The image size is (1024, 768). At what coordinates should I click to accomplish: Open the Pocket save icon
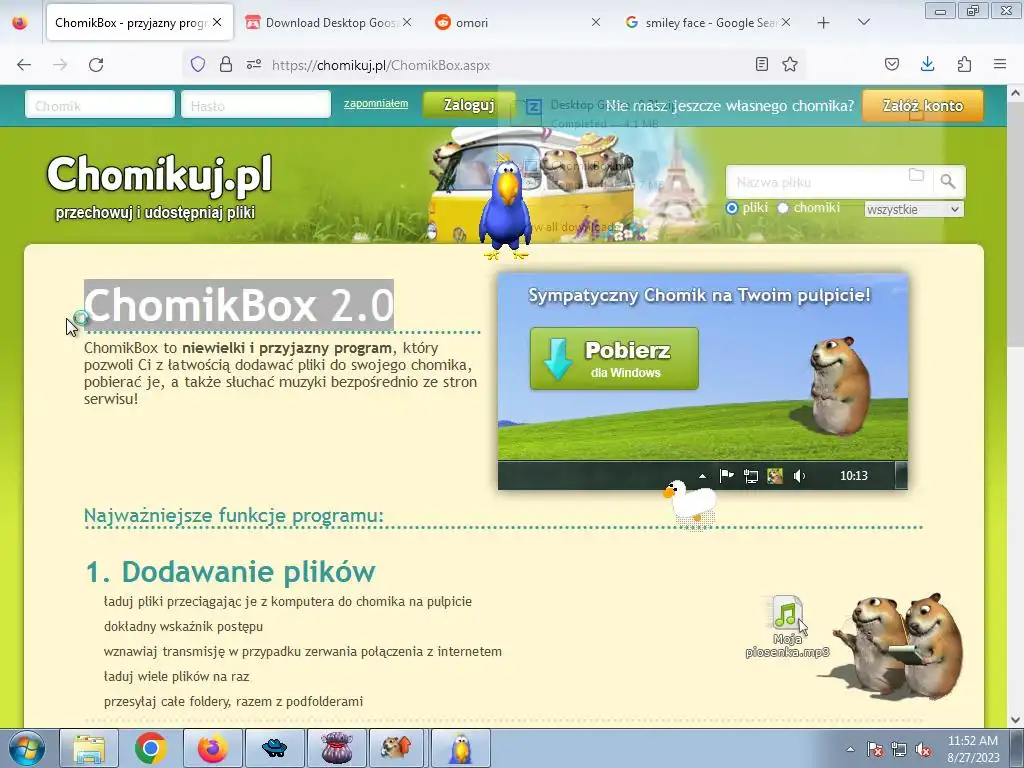(892, 64)
